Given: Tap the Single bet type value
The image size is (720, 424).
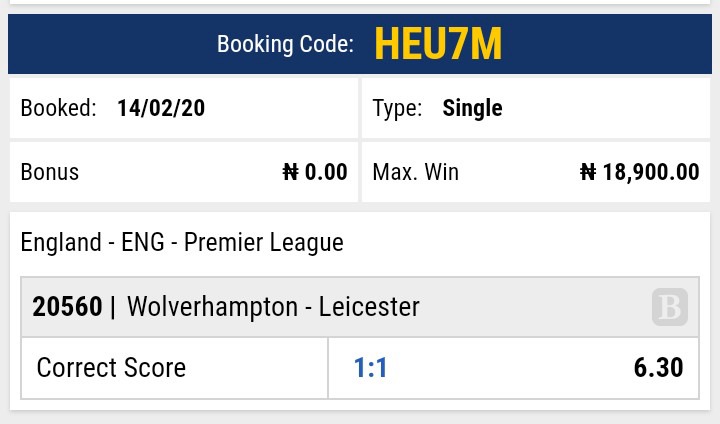Looking at the screenshot, I should click(472, 108).
